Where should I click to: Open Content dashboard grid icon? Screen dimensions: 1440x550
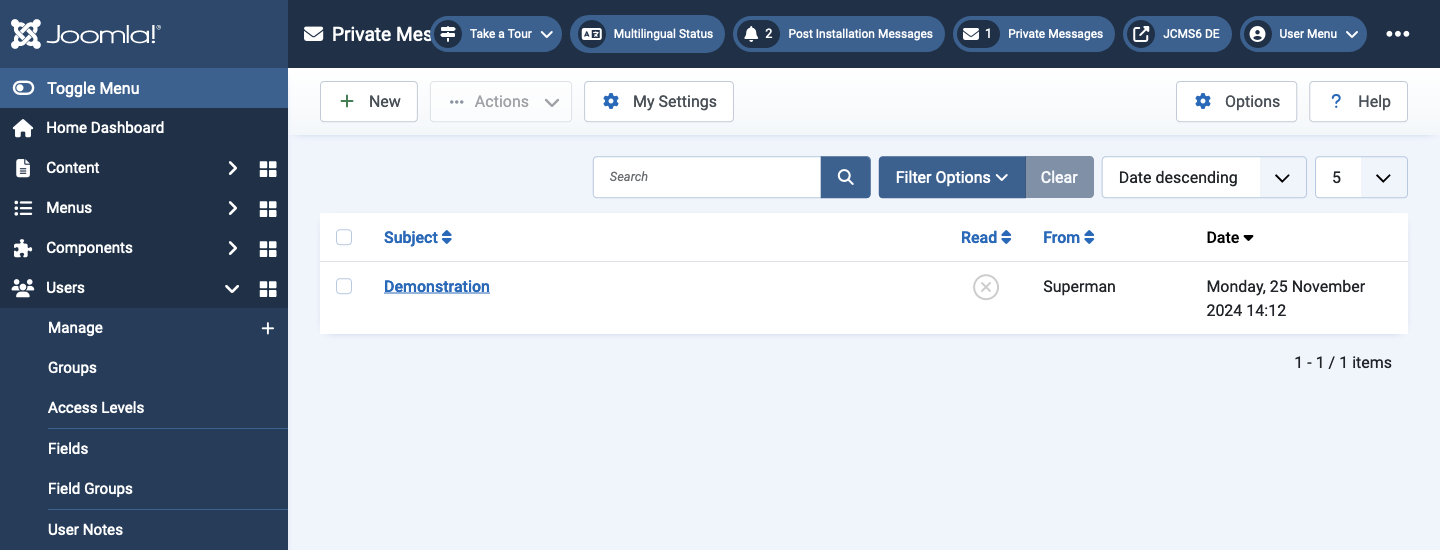[268, 168]
